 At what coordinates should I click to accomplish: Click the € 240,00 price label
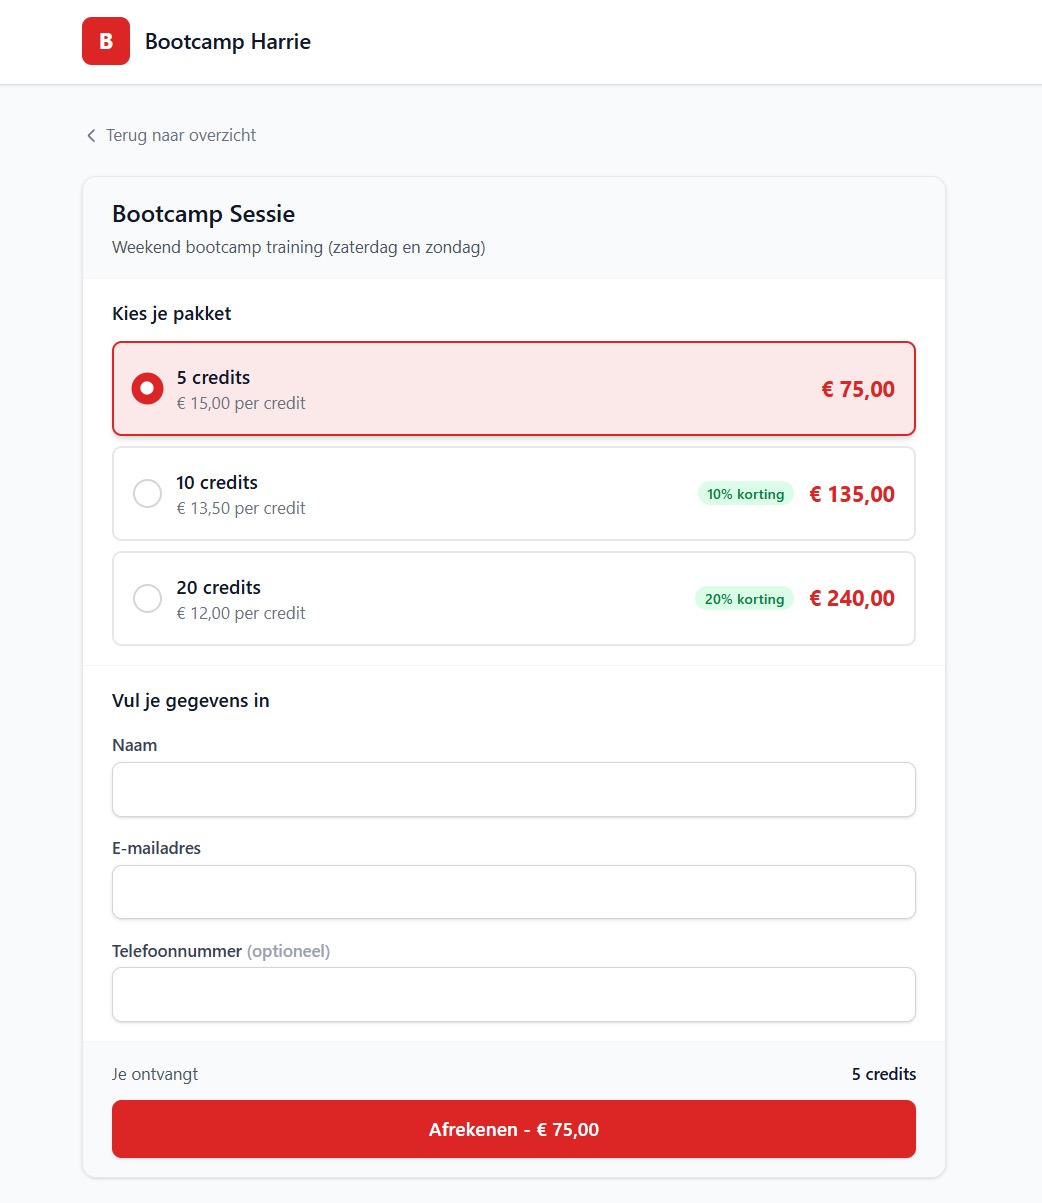851,598
